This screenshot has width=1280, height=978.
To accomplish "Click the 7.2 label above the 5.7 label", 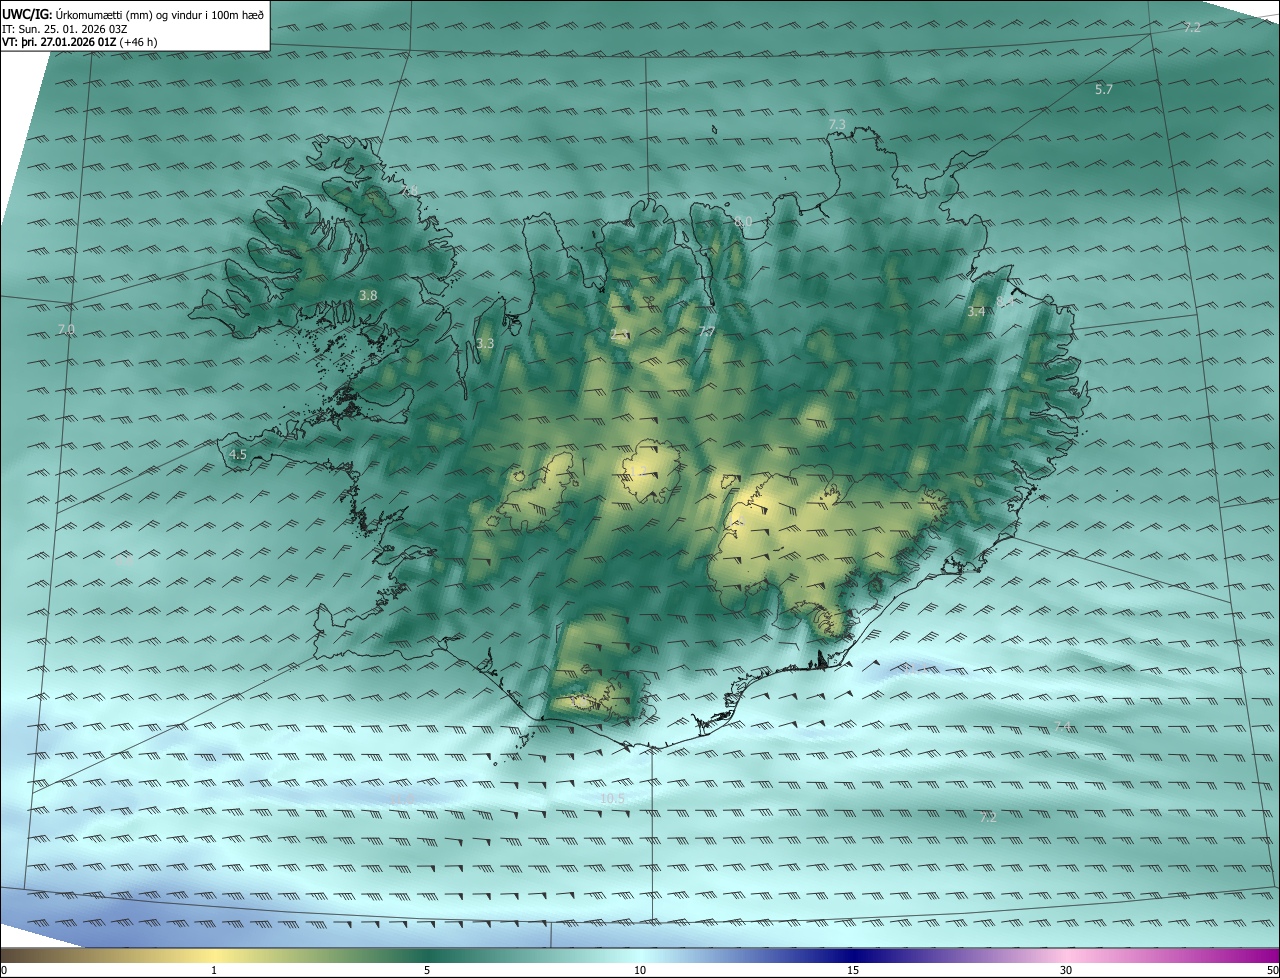I will [x=1192, y=27].
